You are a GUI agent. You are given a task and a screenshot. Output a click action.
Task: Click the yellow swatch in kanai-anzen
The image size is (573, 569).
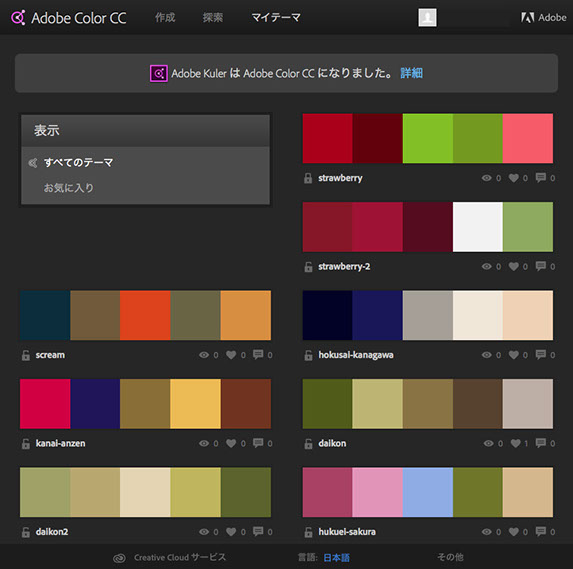[x=195, y=403]
